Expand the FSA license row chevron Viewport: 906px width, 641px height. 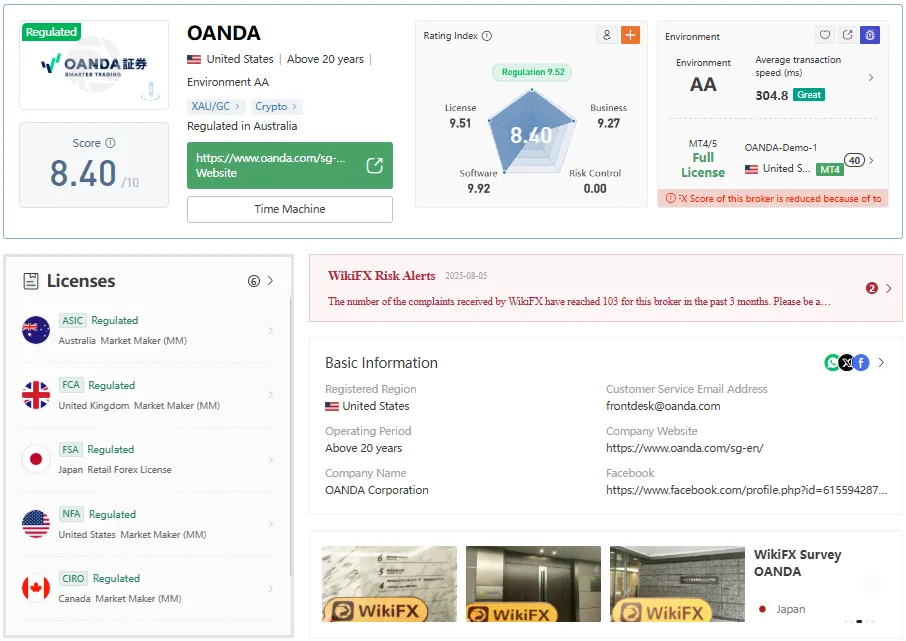point(270,460)
